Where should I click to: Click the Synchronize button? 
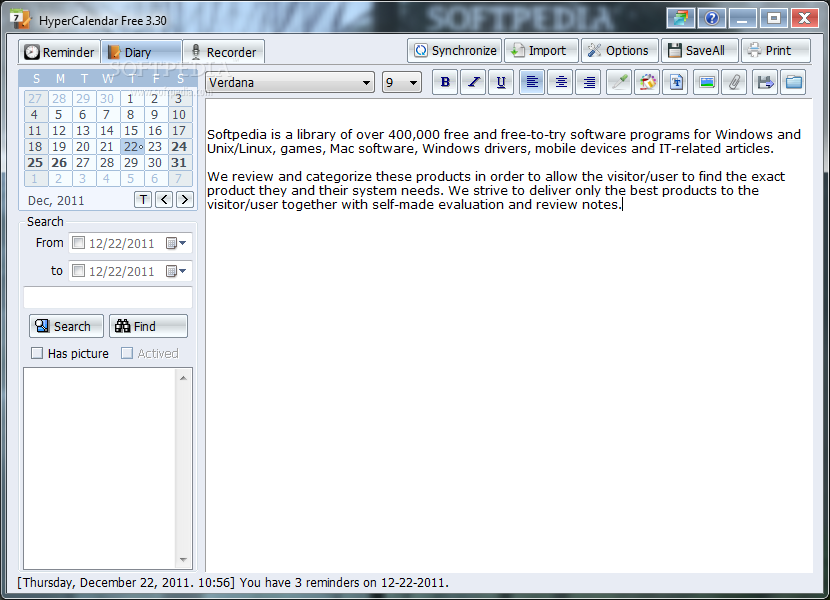point(455,50)
